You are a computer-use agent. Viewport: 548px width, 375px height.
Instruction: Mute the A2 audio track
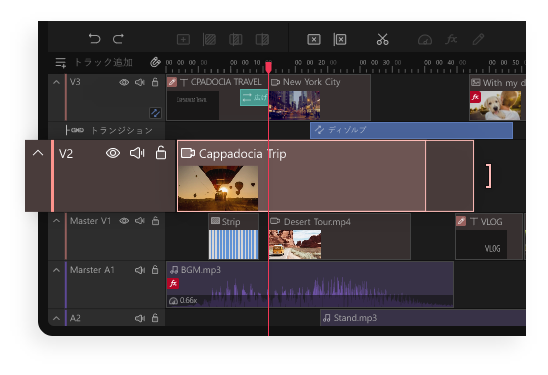tap(140, 318)
